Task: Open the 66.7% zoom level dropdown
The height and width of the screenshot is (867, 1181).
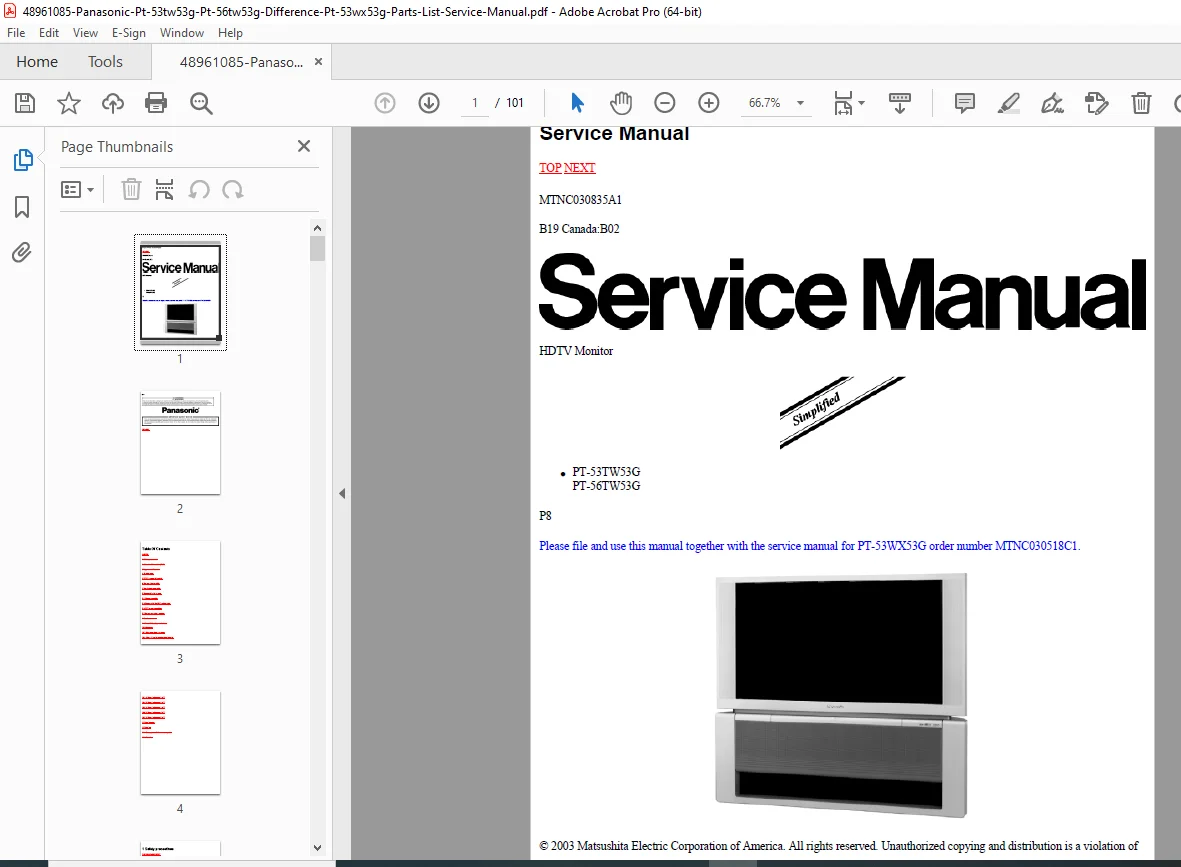Action: [x=801, y=103]
